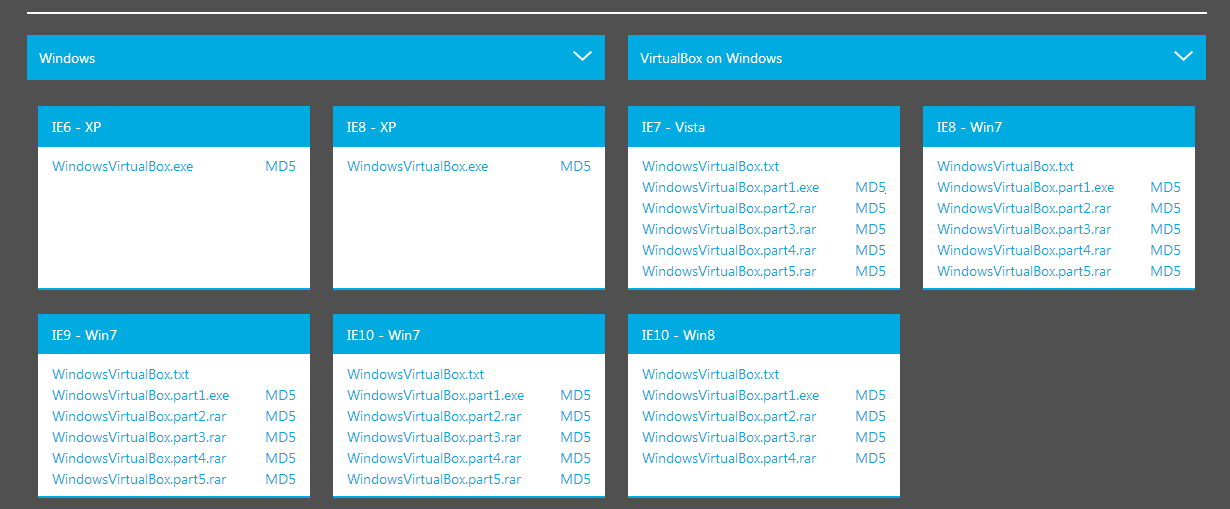Select the IE8 - Win7 card header

pos(1059,127)
